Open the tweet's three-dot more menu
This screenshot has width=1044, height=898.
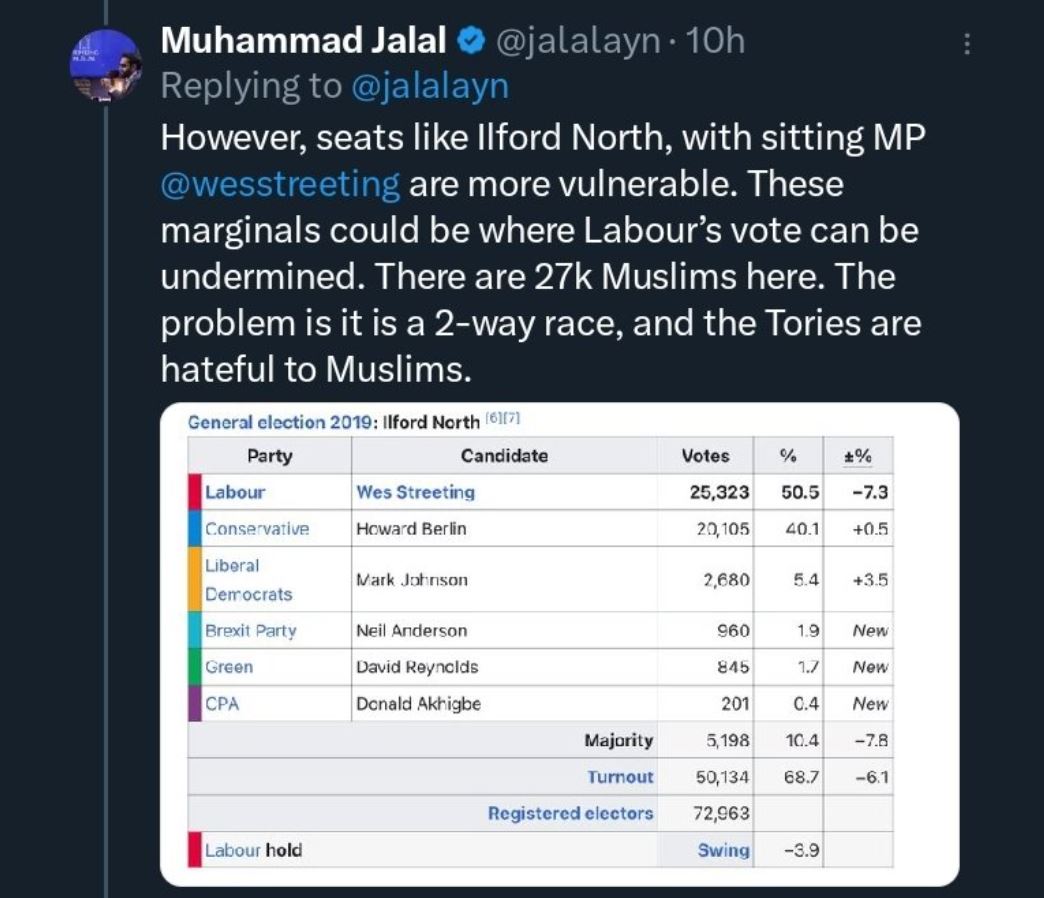966,45
